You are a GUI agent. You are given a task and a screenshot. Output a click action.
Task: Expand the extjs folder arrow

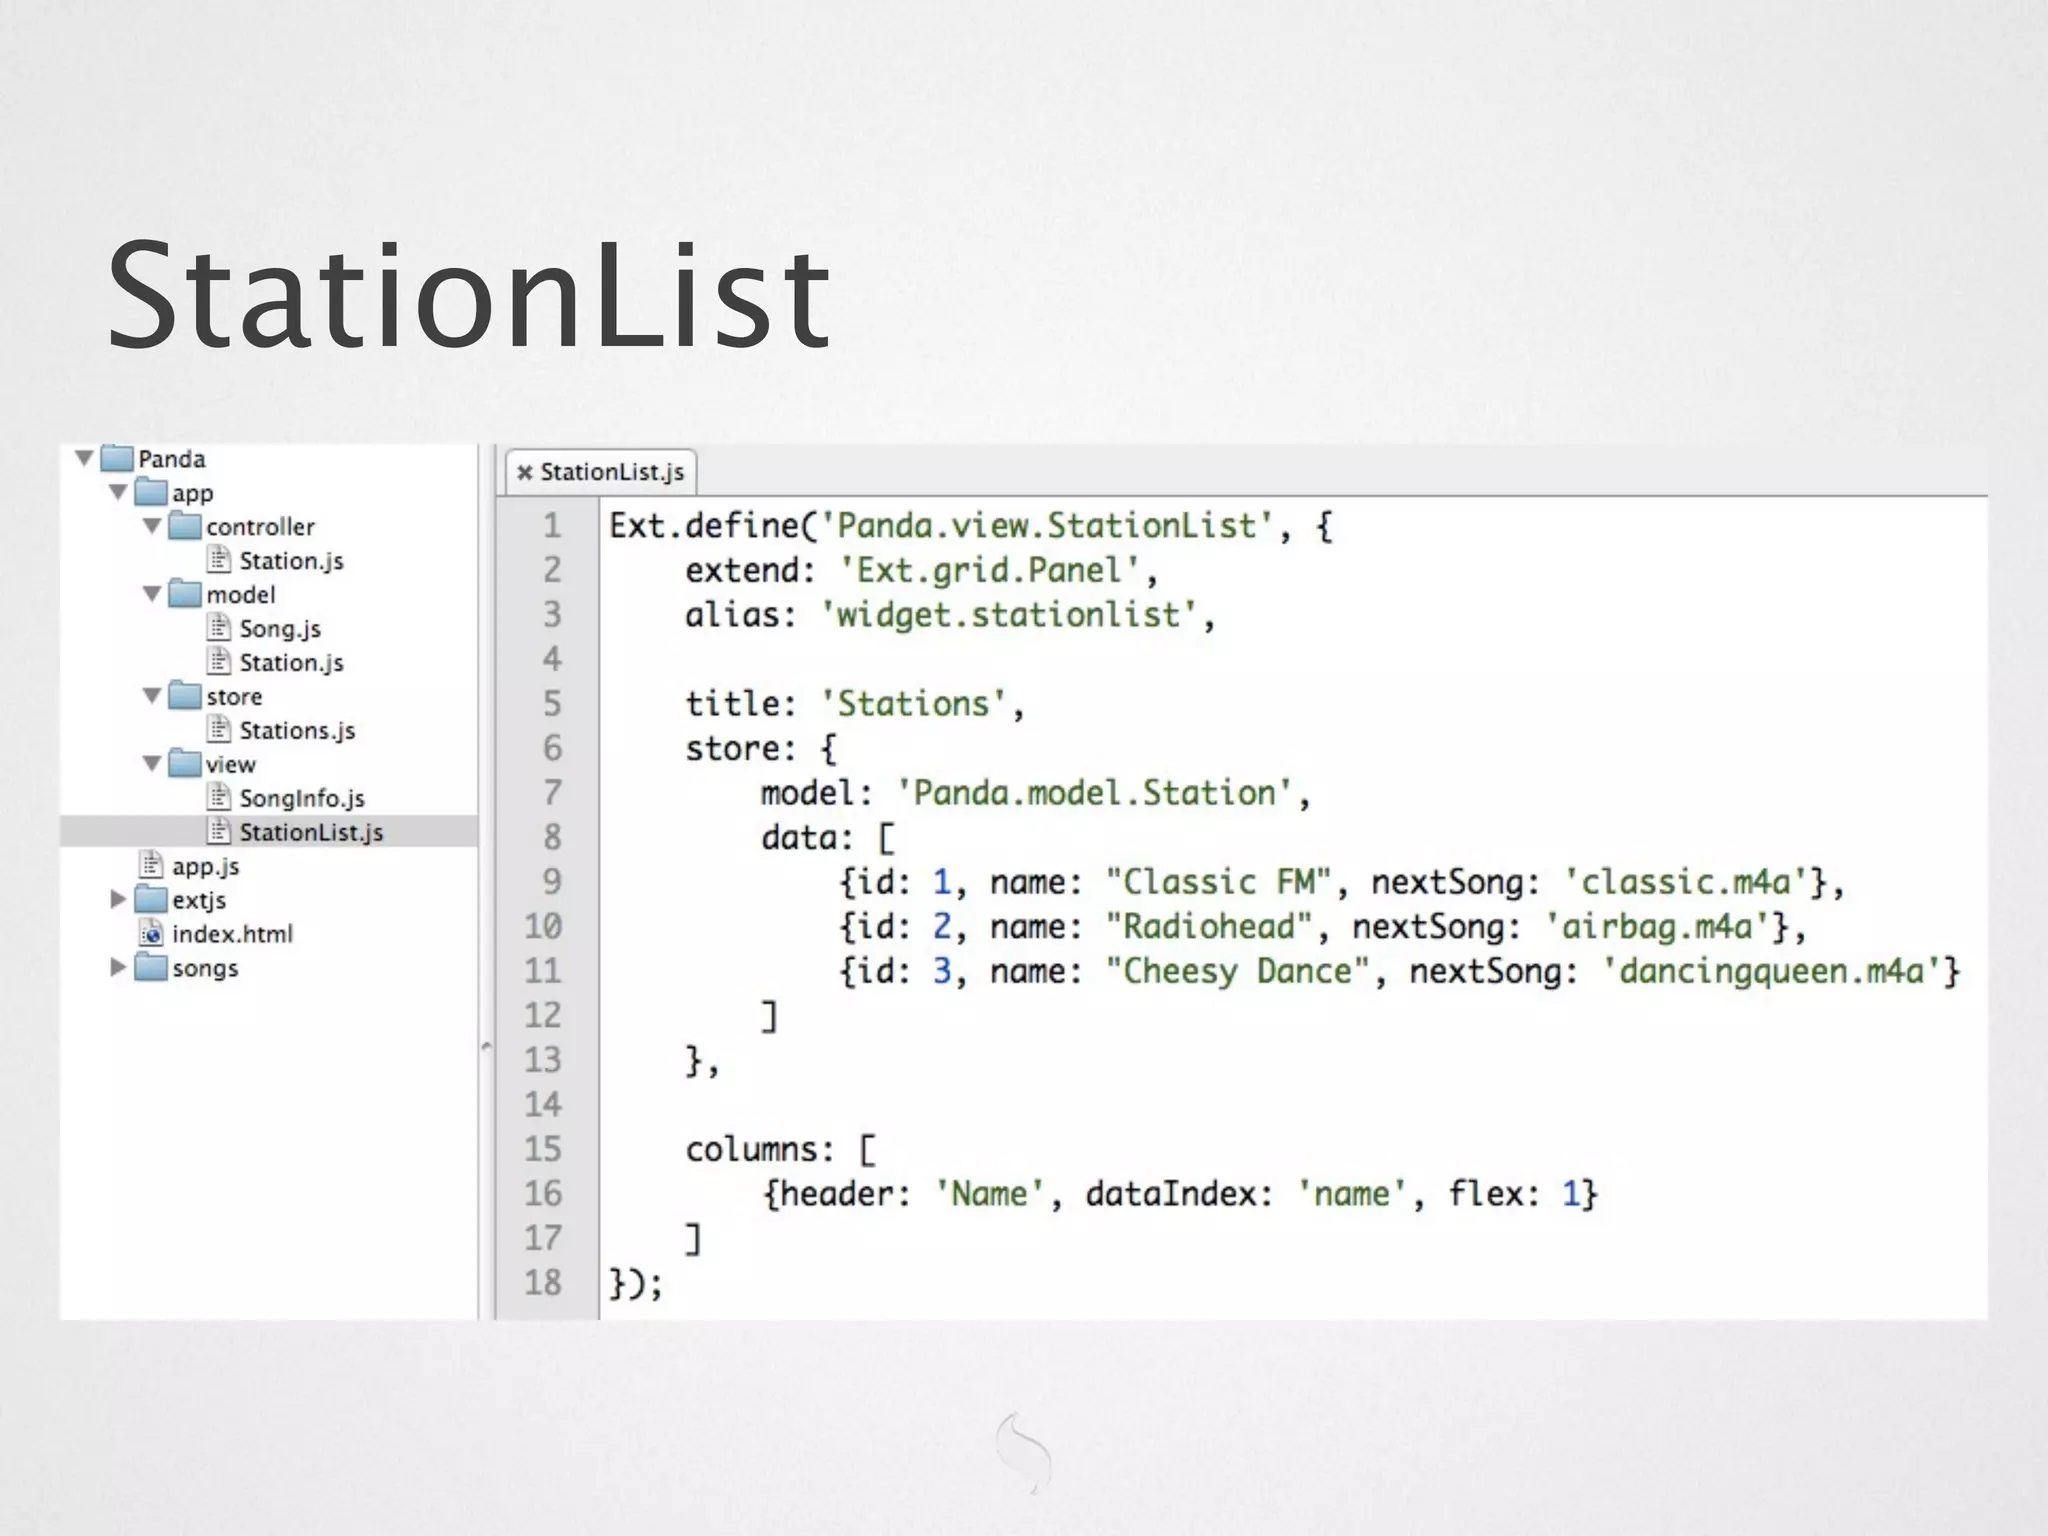point(118,900)
